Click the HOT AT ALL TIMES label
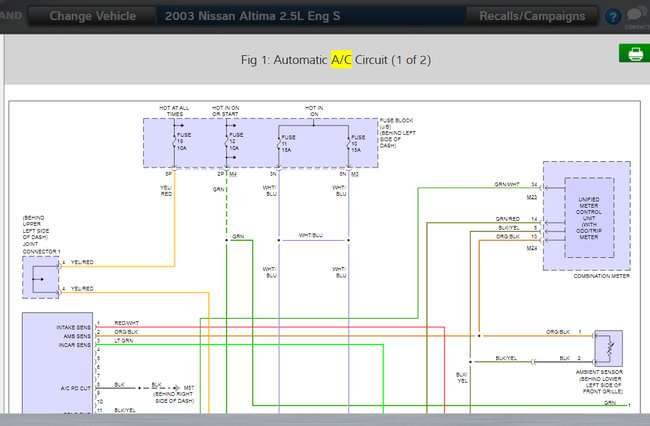The height and width of the screenshot is (426, 650). (x=174, y=111)
